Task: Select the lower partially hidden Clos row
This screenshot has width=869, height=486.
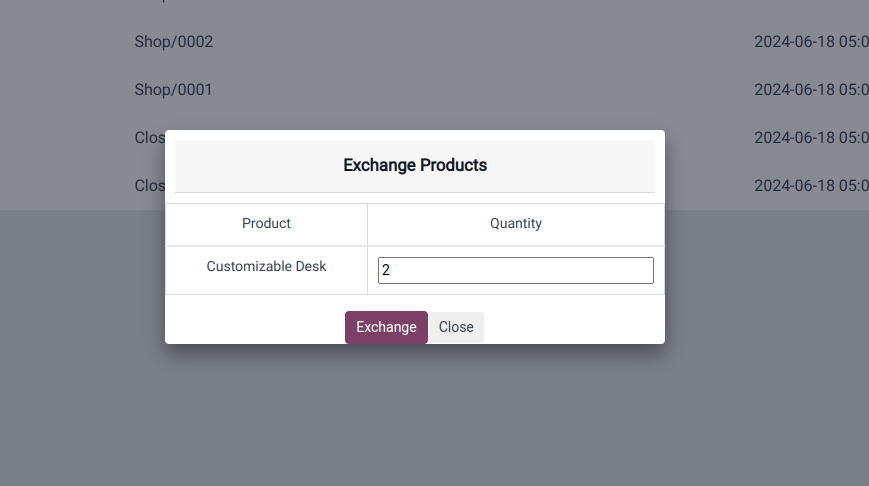Action: 150,185
